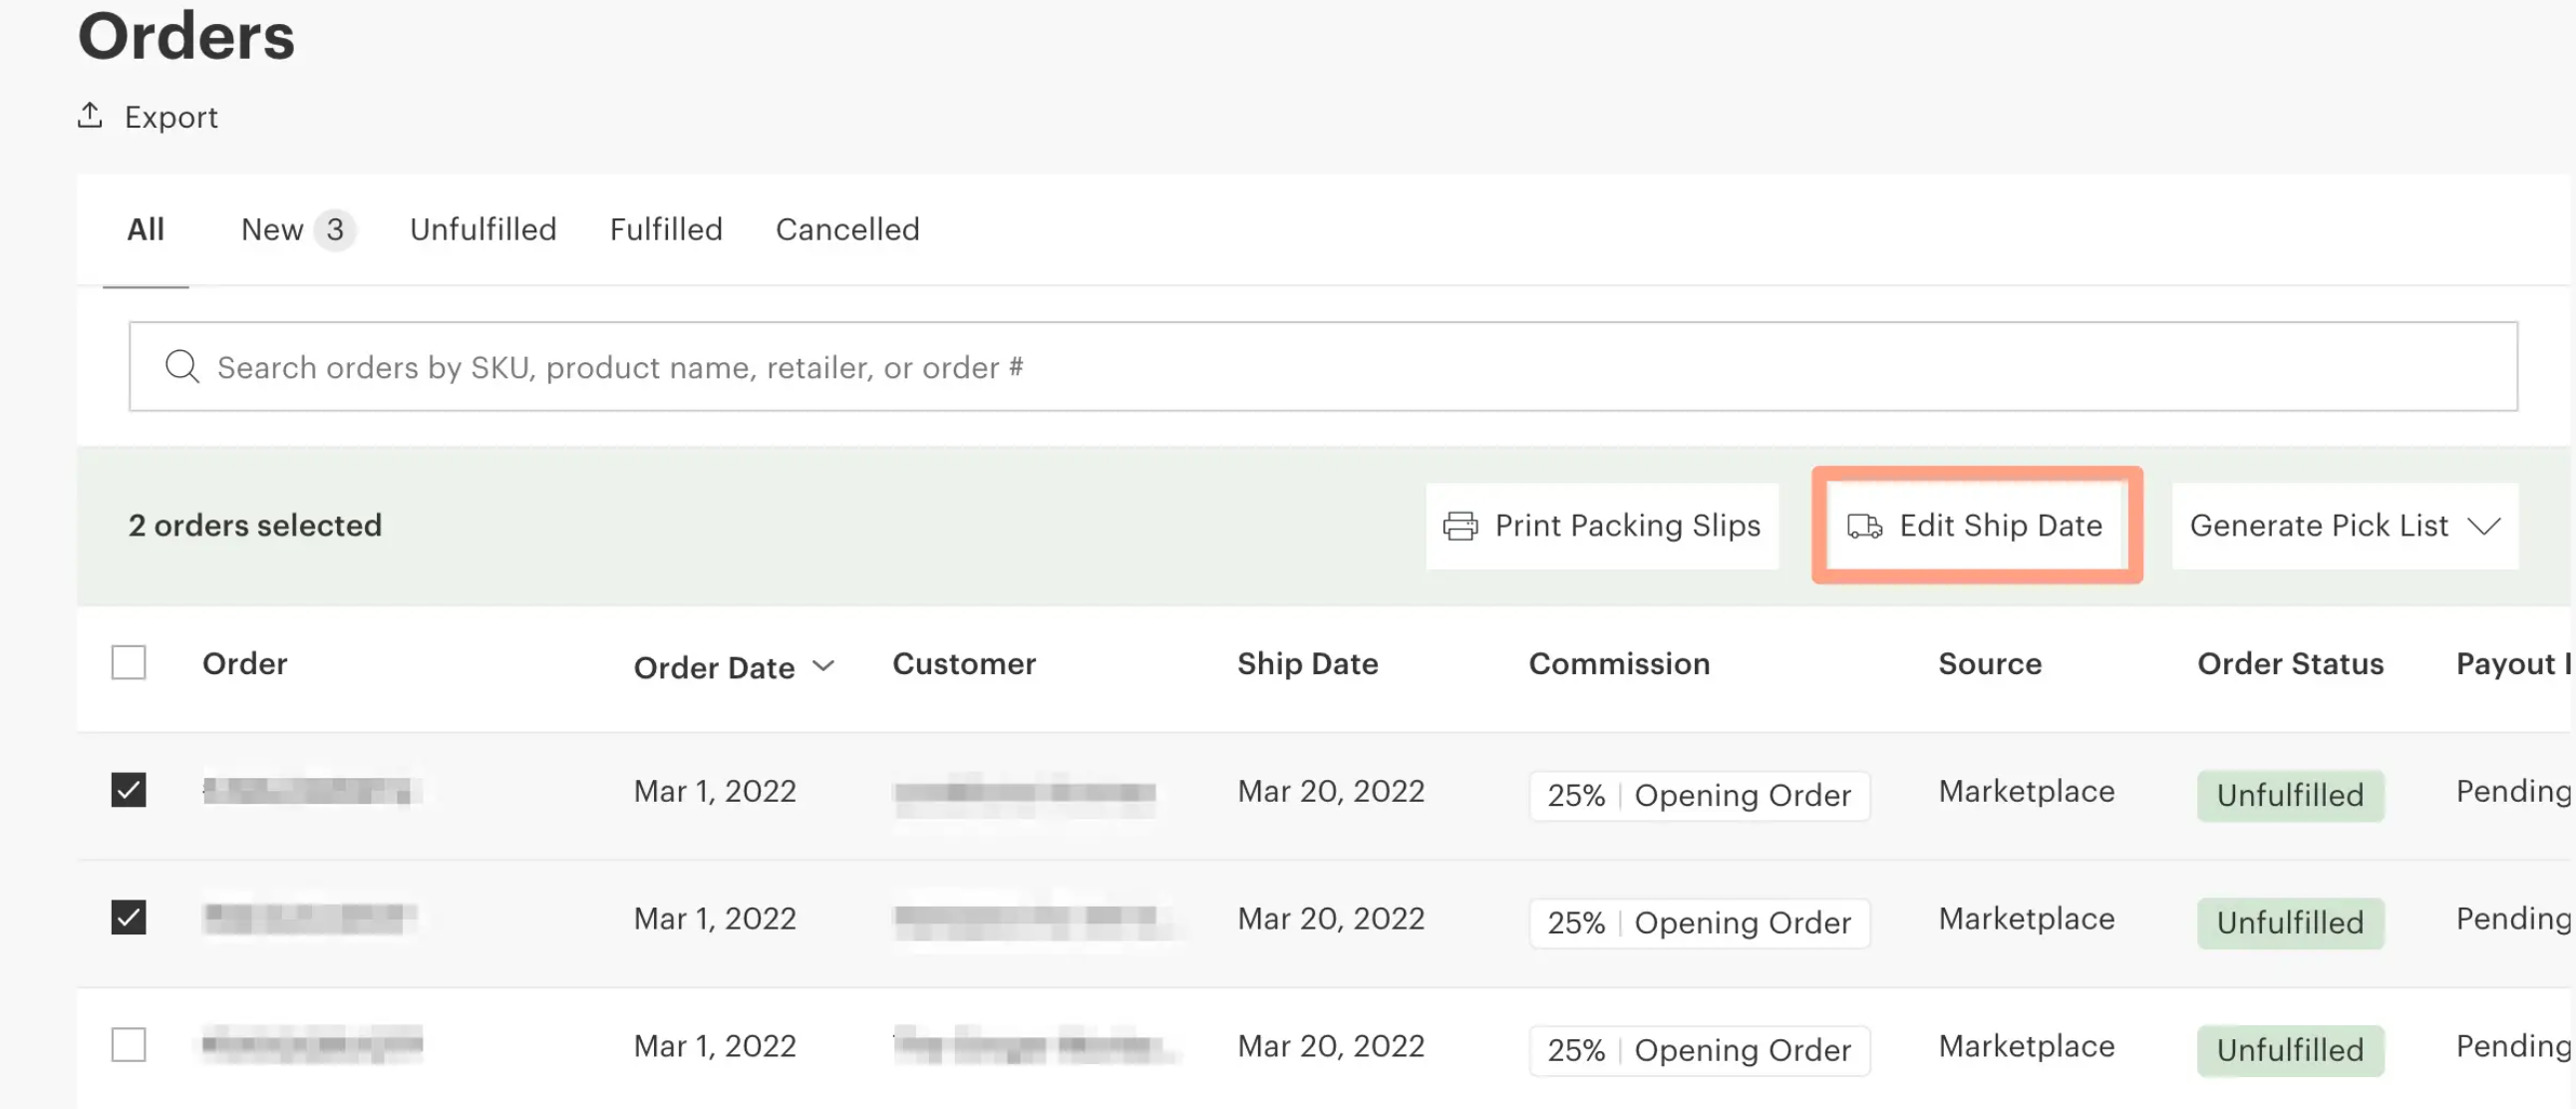Switch to the Fulfilled tab
Image resolution: width=2576 pixels, height=1109 pixels.
[666, 230]
